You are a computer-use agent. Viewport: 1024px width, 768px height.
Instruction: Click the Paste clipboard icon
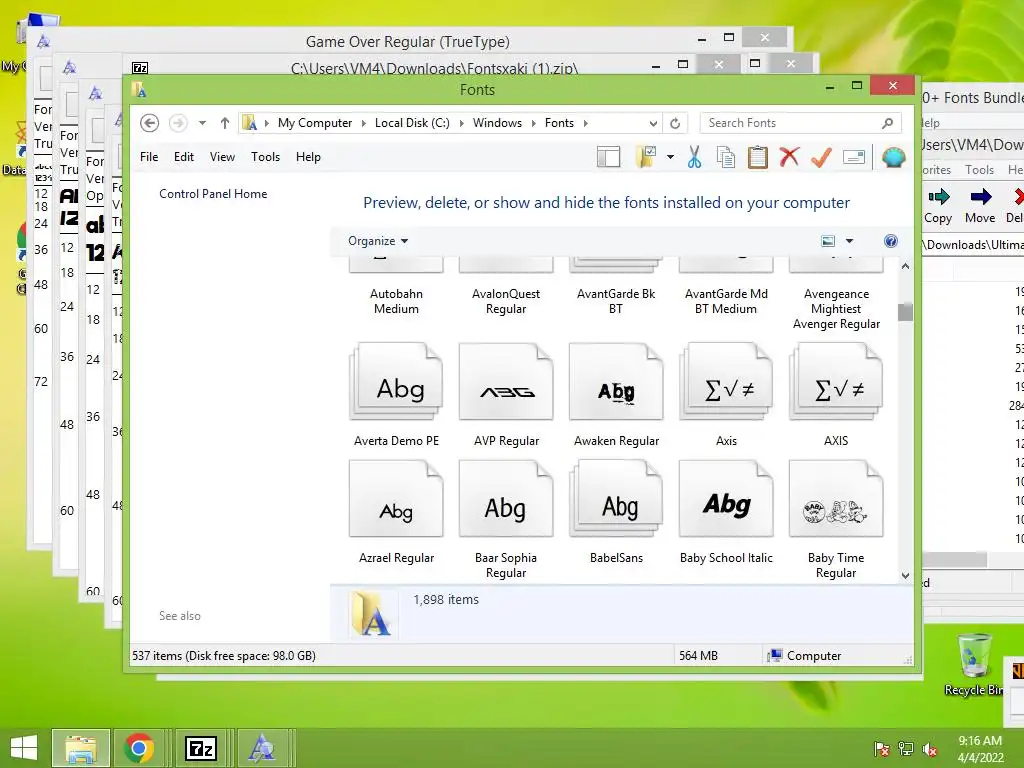point(758,157)
